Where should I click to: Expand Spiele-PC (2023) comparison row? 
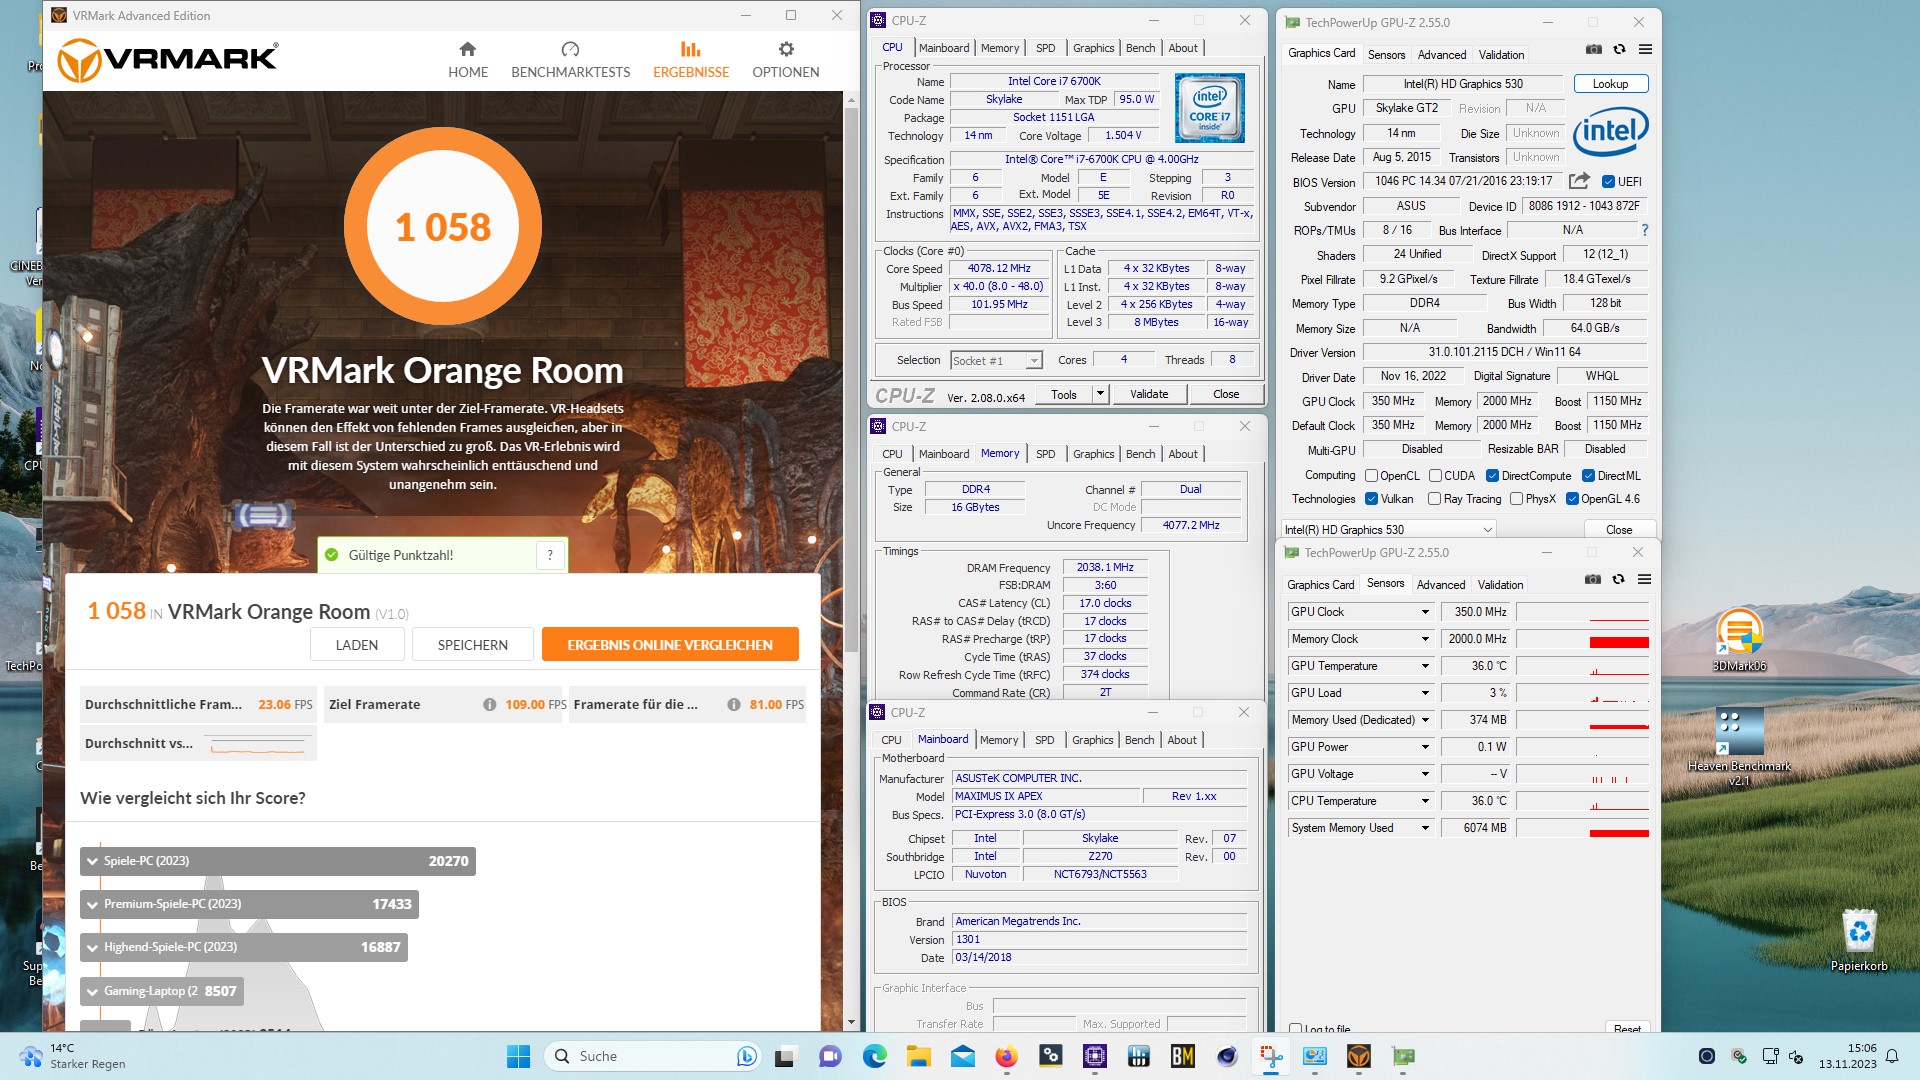click(x=277, y=861)
